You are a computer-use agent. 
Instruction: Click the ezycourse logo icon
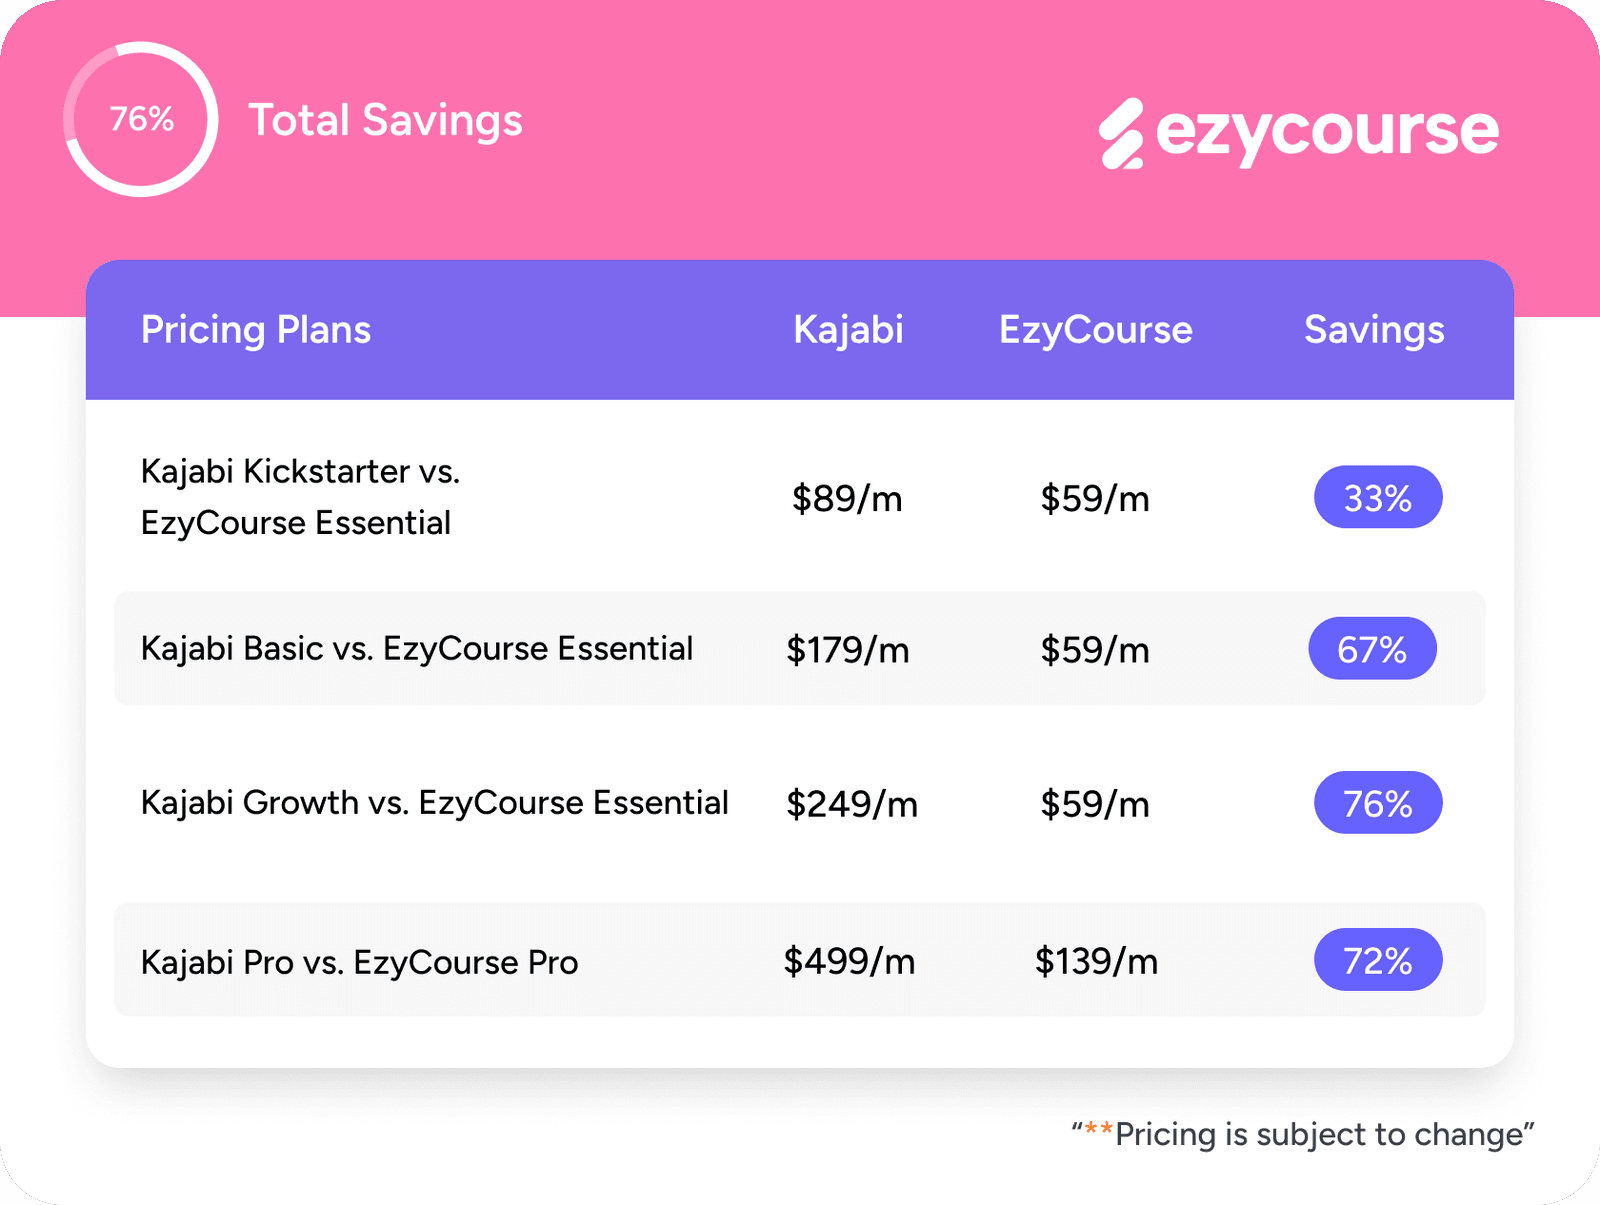1121,133
